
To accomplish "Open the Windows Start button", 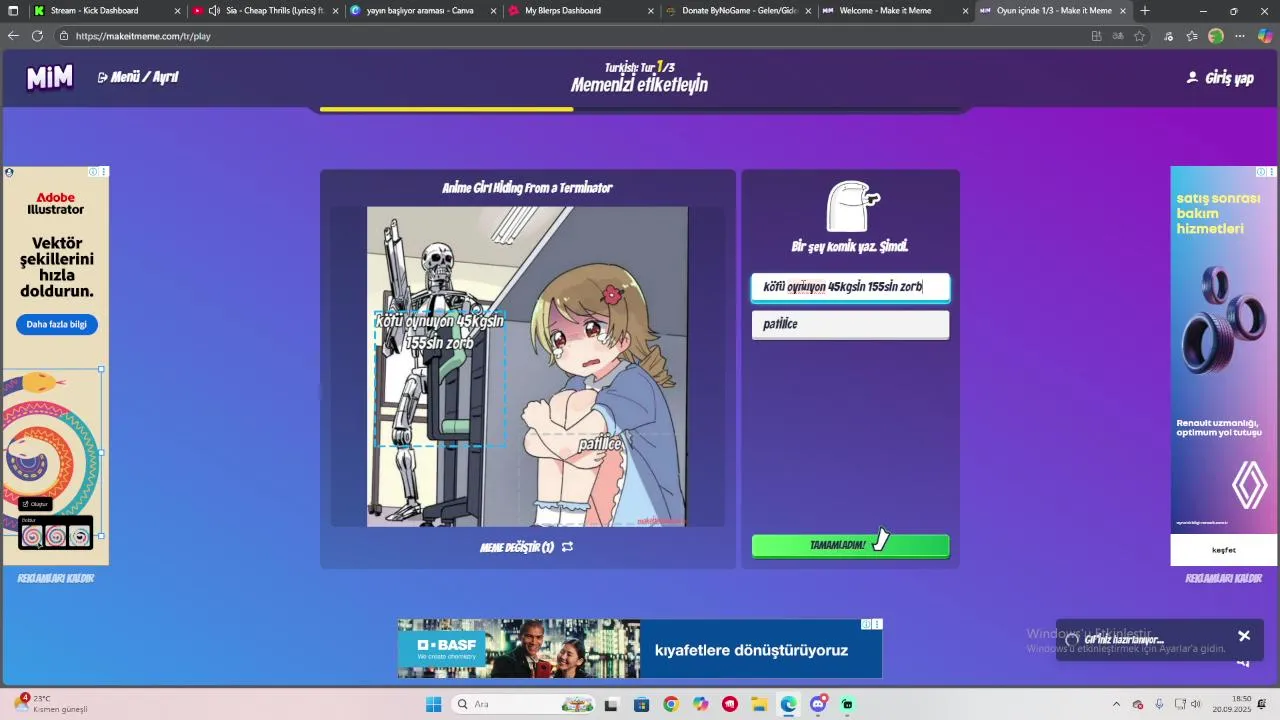I will click(433, 704).
